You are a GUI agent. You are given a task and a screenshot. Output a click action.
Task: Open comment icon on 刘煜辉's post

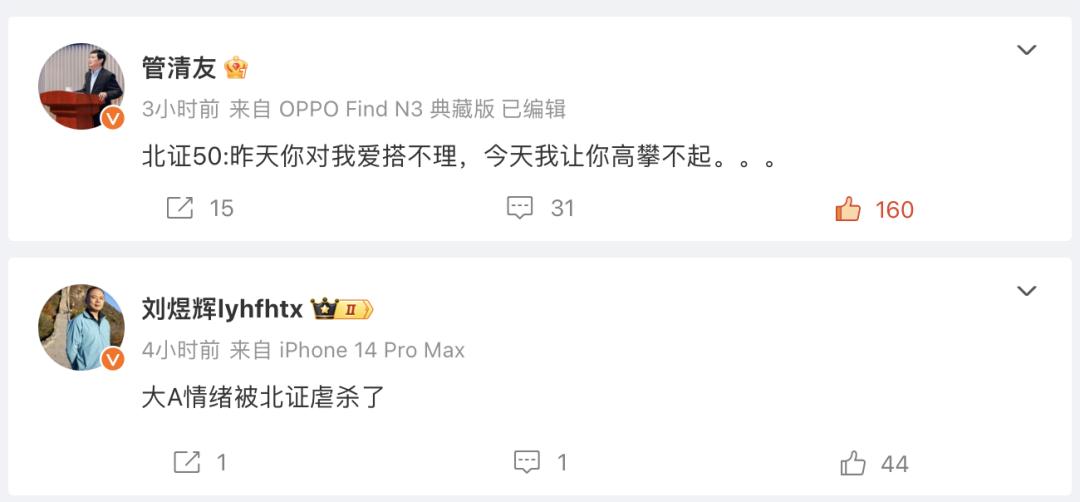click(x=527, y=463)
